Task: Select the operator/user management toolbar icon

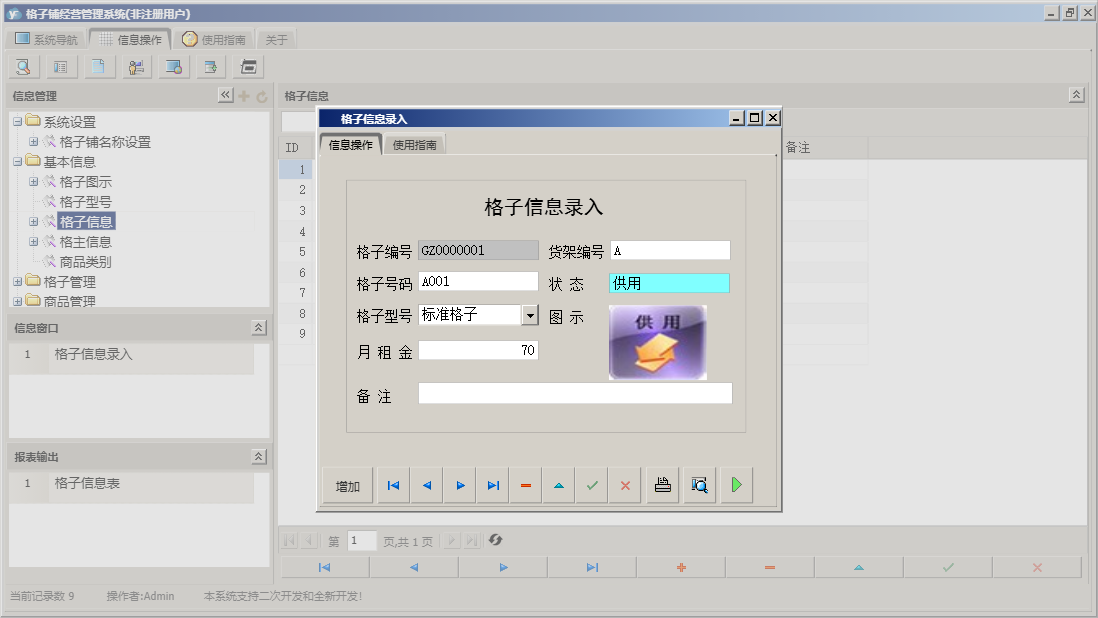Action: click(x=136, y=66)
